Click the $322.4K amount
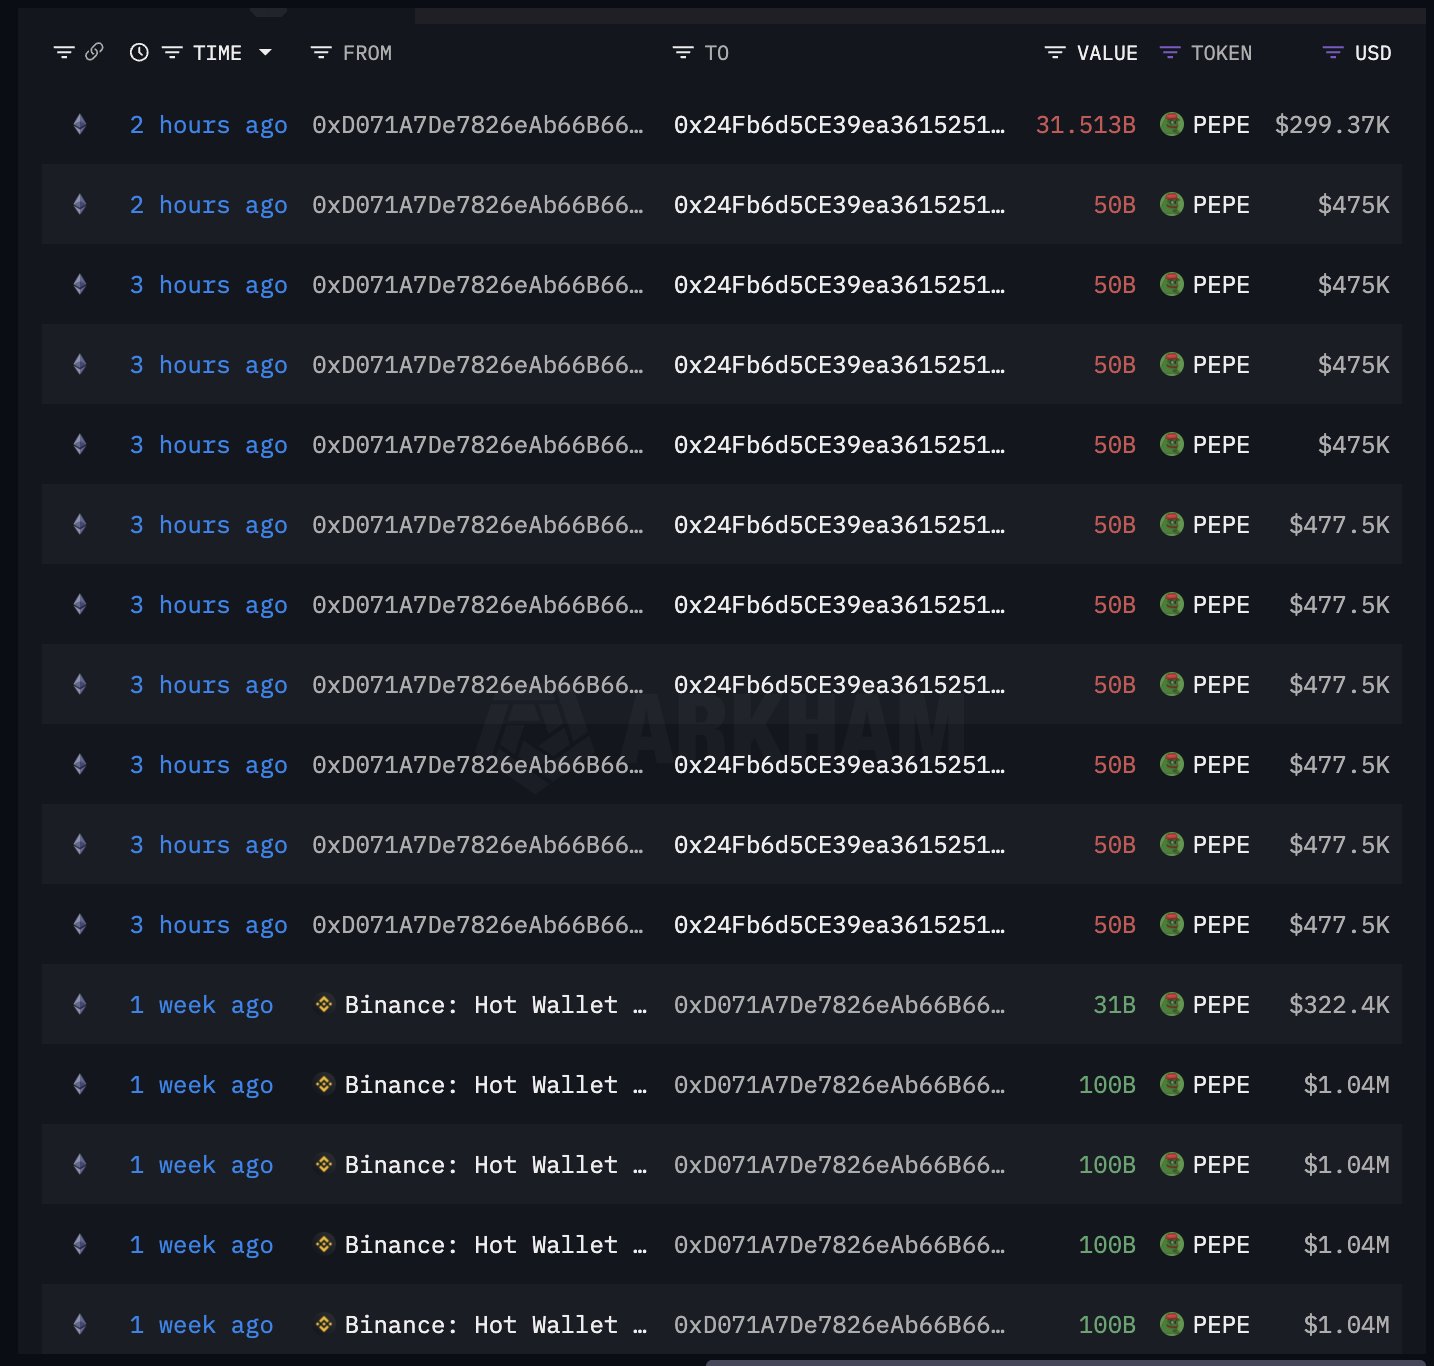Image resolution: width=1434 pixels, height=1366 pixels. tap(1339, 1005)
